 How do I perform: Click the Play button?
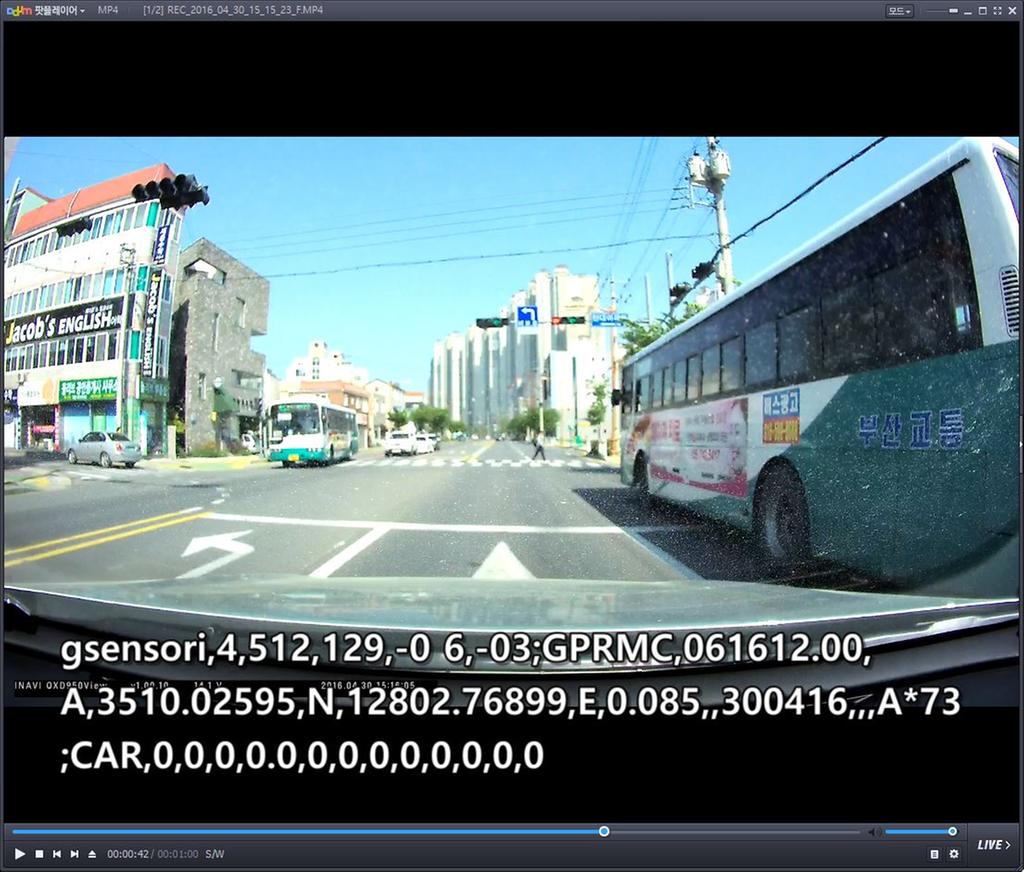click(x=19, y=854)
